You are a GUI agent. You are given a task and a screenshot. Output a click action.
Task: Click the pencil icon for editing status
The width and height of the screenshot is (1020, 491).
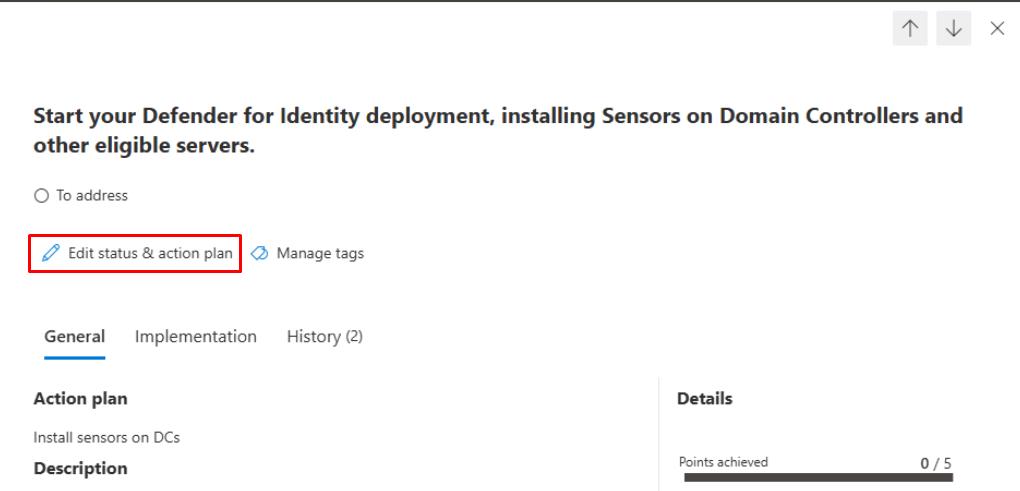50,254
